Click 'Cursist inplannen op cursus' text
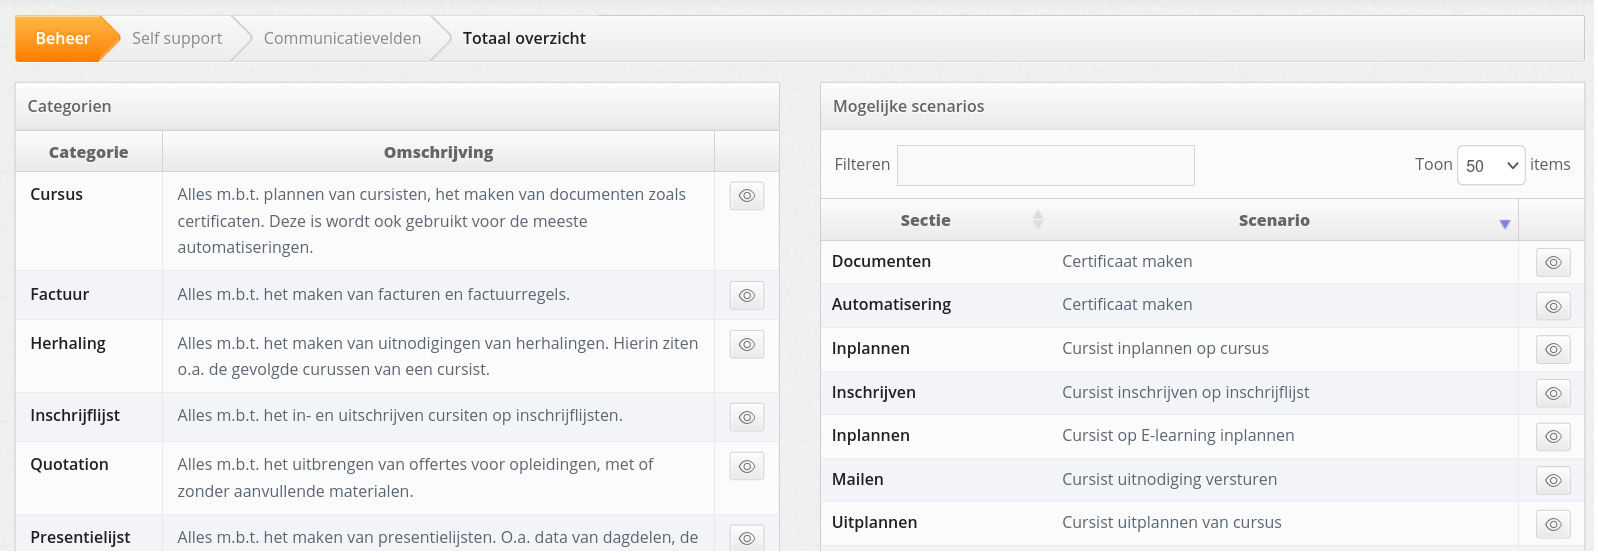 [1165, 348]
